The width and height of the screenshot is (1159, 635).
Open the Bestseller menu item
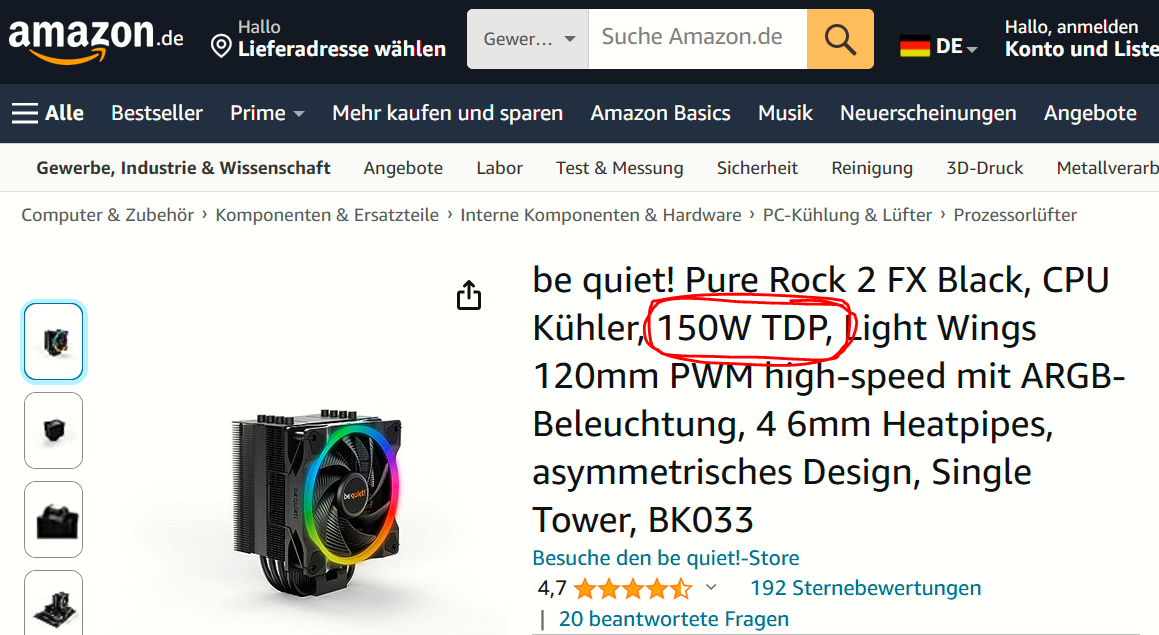(157, 113)
